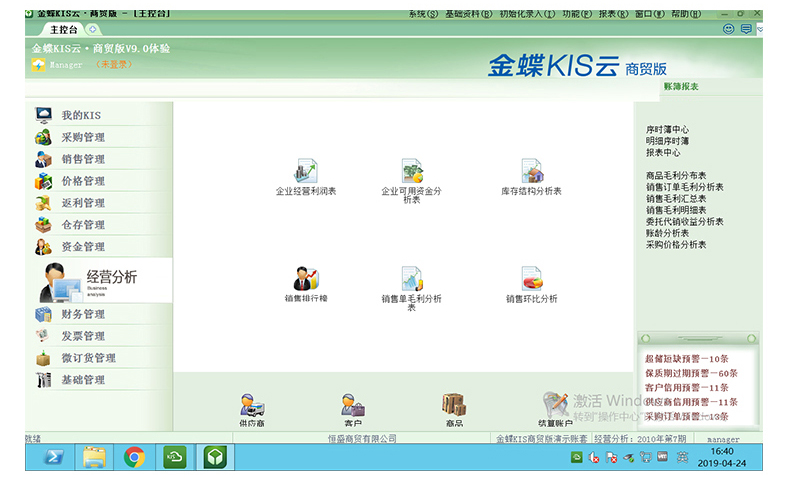
Task: Open 销售毛利汇总表 link
Action: (676, 198)
